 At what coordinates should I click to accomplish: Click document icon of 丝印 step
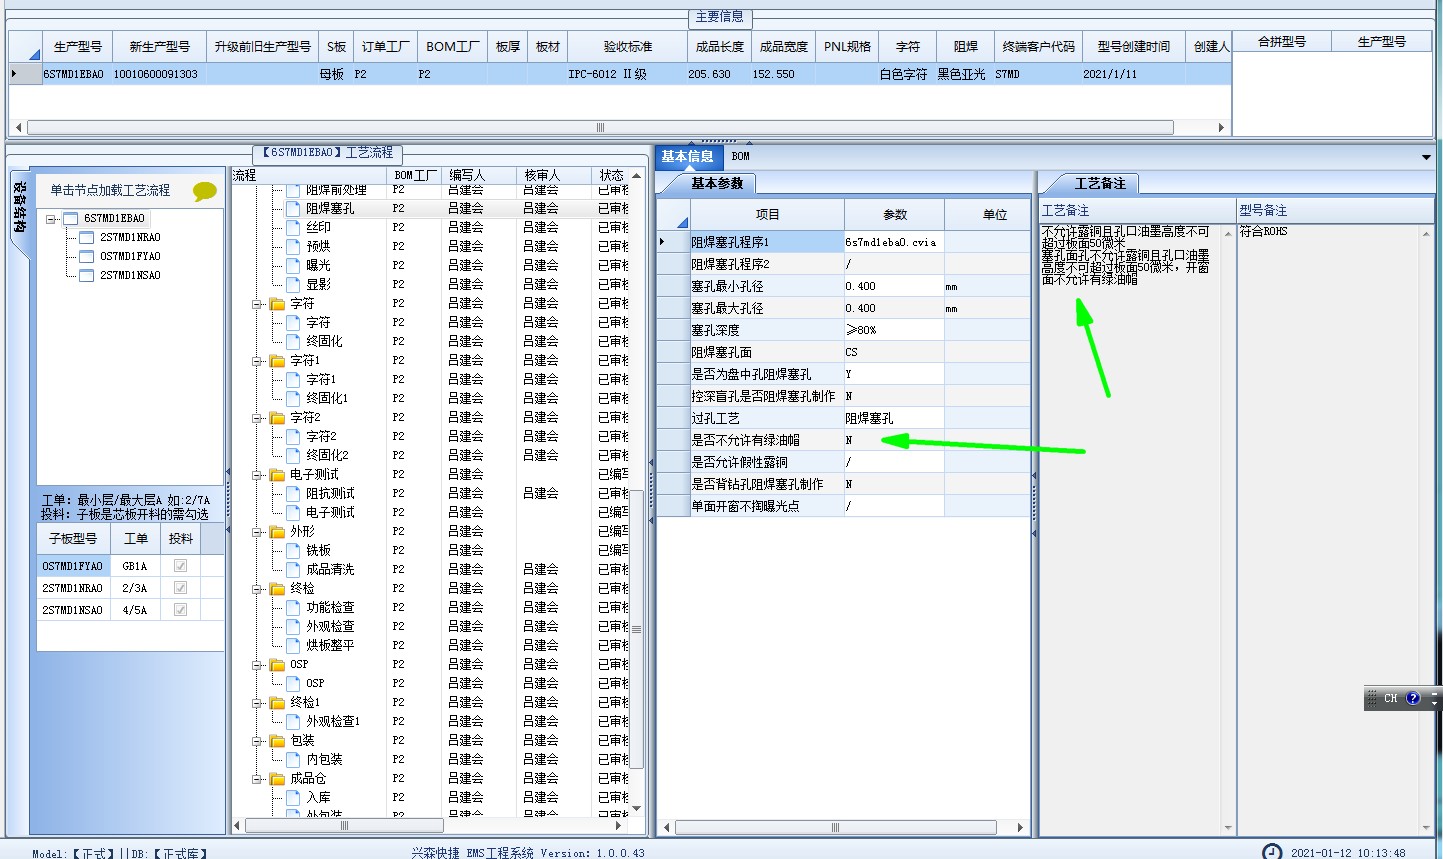click(294, 228)
